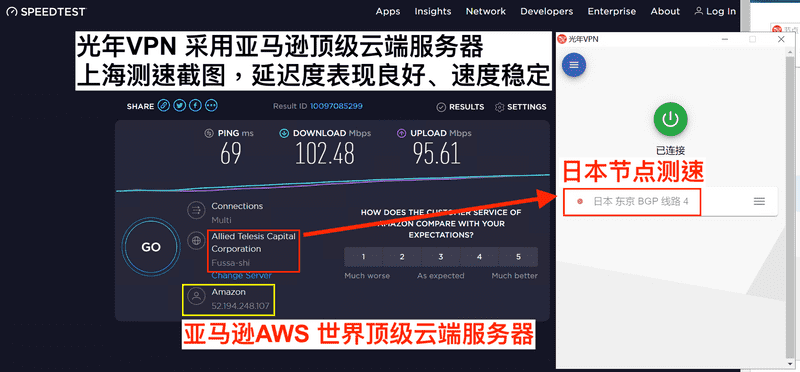
Task: Rate customer service as 4
Action: 480,257
